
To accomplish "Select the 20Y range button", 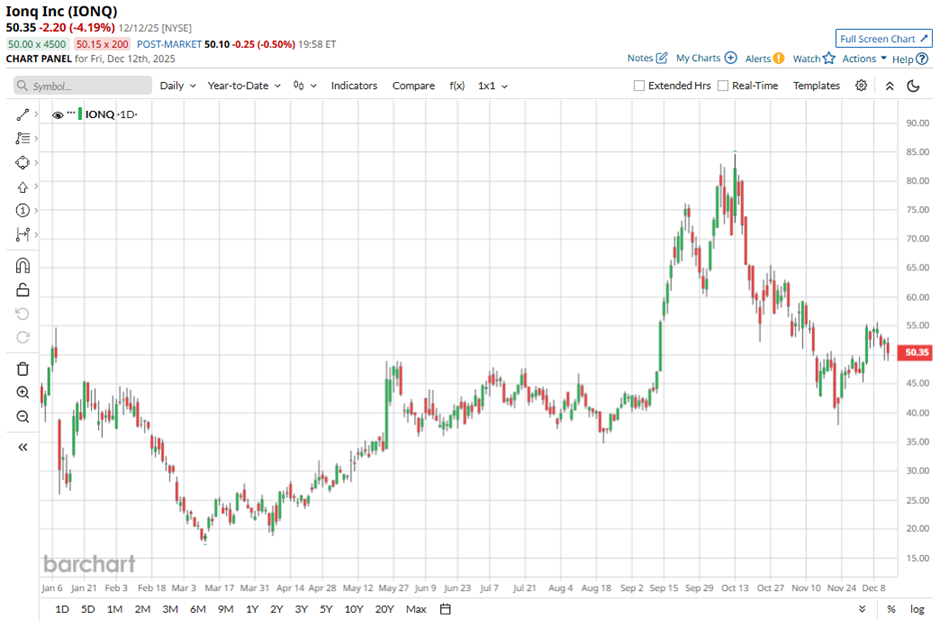I will (x=384, y=609).
